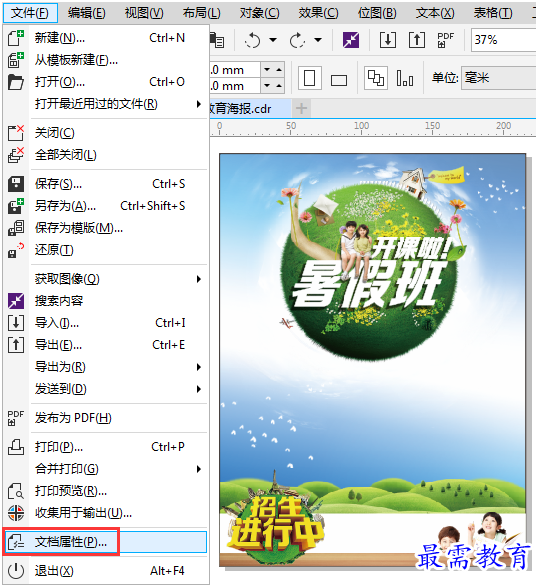Choose 另存为(A)... menu entry
539x588 pixels.
tap(105, 206)
